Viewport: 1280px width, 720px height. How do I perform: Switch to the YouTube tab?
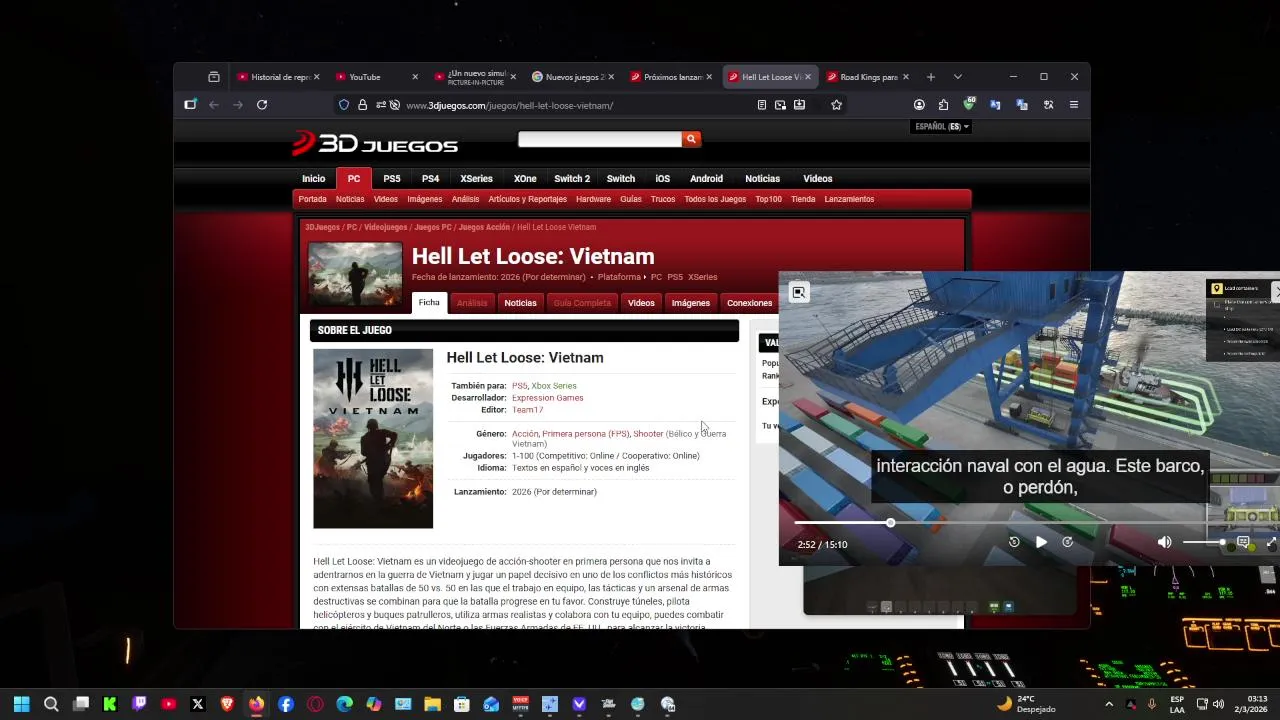[x=375, y=77]
